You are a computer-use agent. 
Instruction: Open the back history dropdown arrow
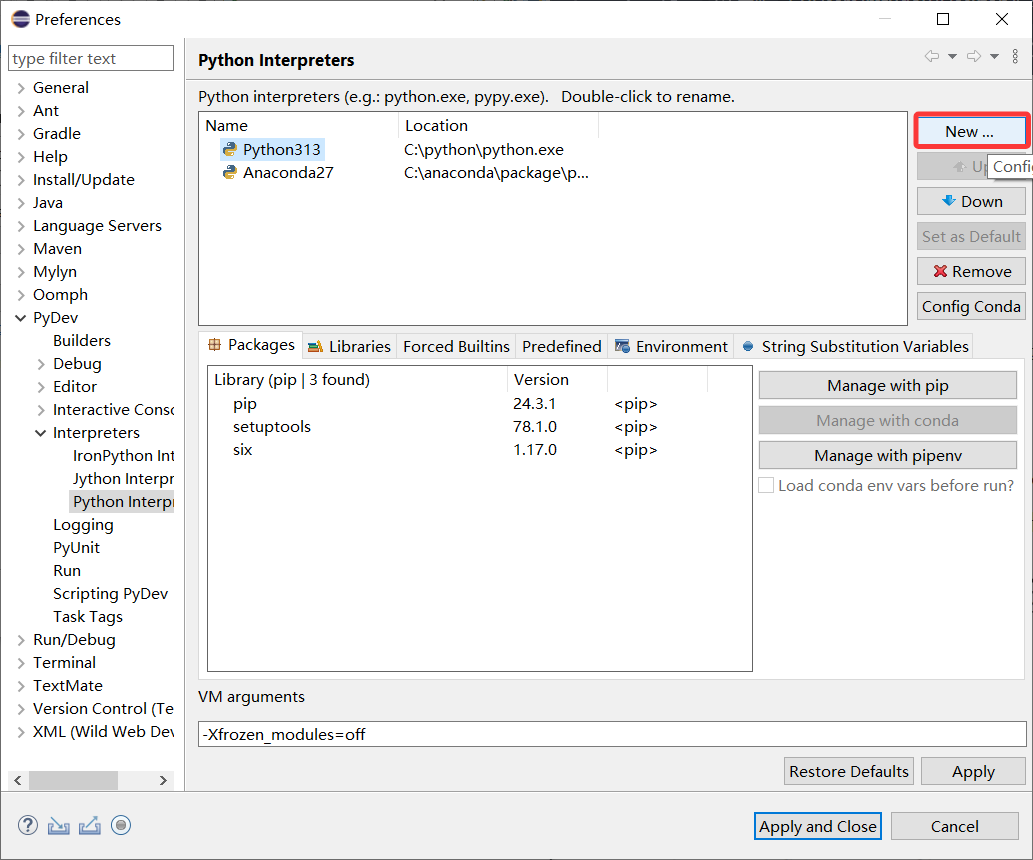(x=952, y=57)
